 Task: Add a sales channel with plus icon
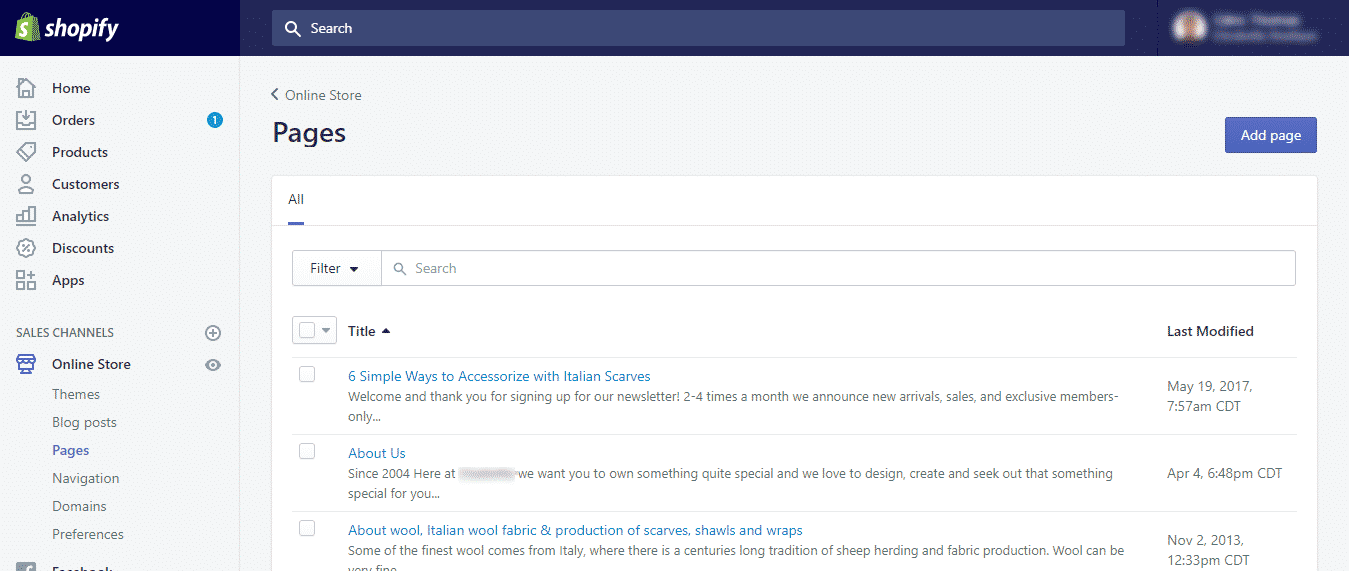click(x=212, y=333)
